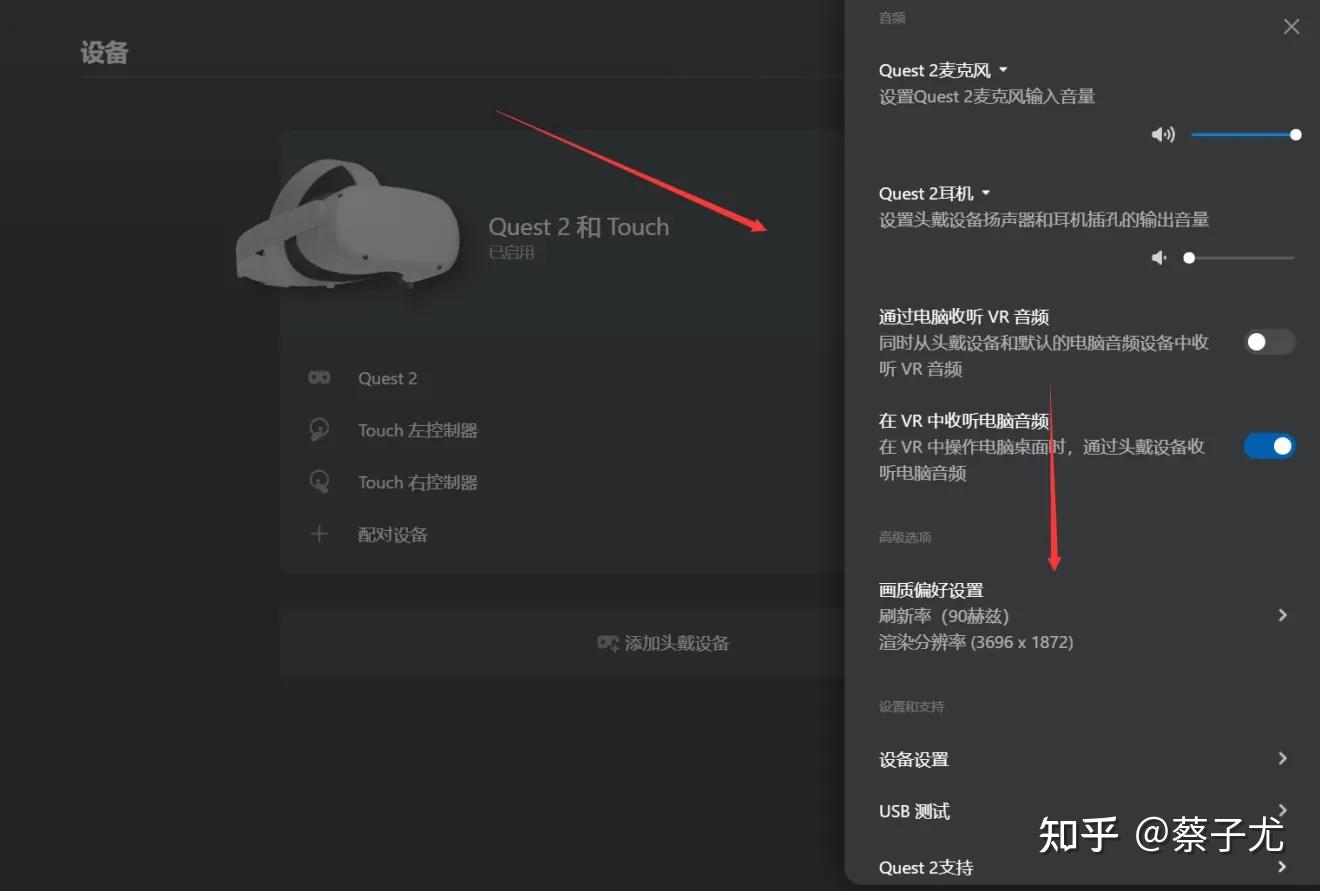
Task: Open the USB 测试 entry
Action: (x=1083, y=811)
